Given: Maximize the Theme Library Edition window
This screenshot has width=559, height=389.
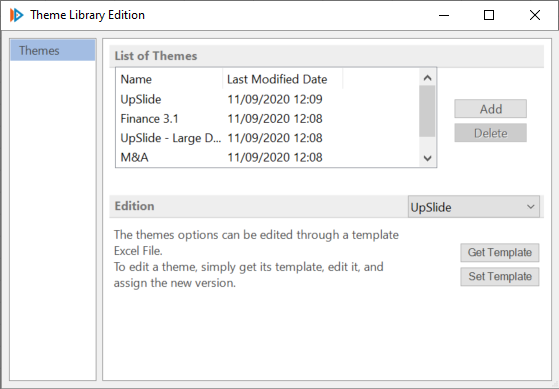Looking at the screenshot, I should coord(489,15).
